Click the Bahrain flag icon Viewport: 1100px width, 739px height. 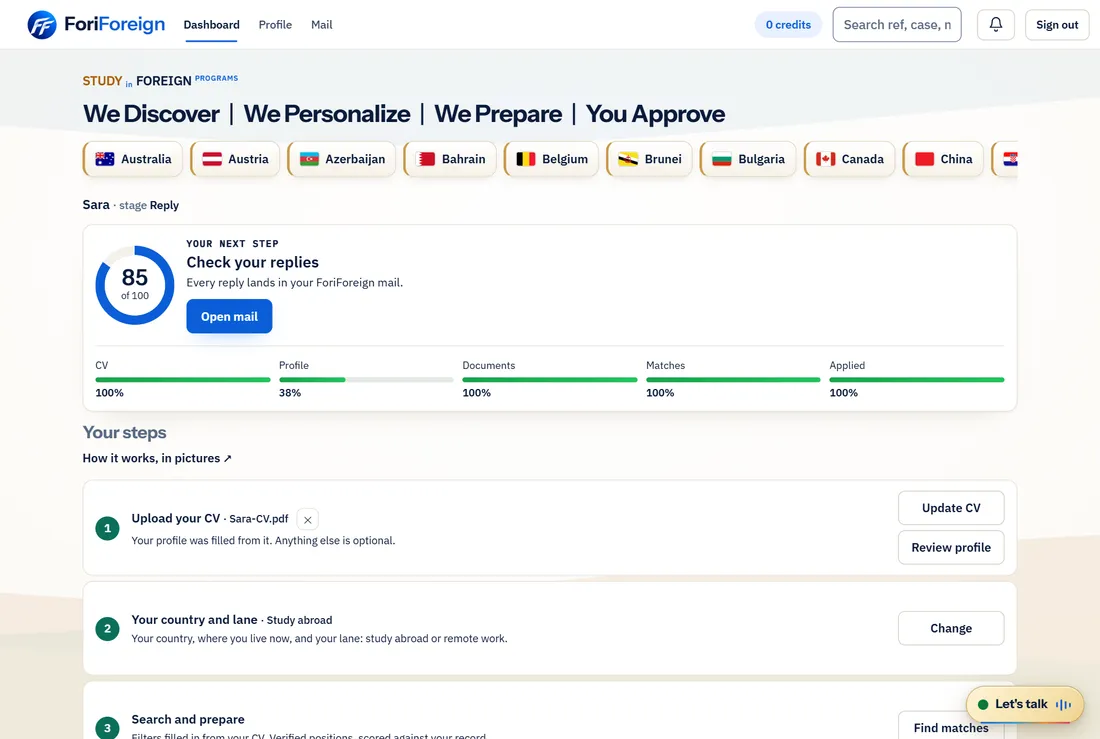tap(426, 159)
